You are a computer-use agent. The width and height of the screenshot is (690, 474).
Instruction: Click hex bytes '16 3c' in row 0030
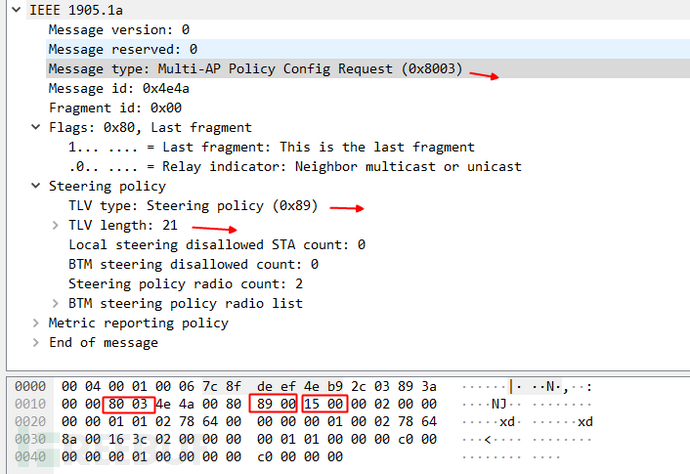pyautogui.click(x=128, y=439)
